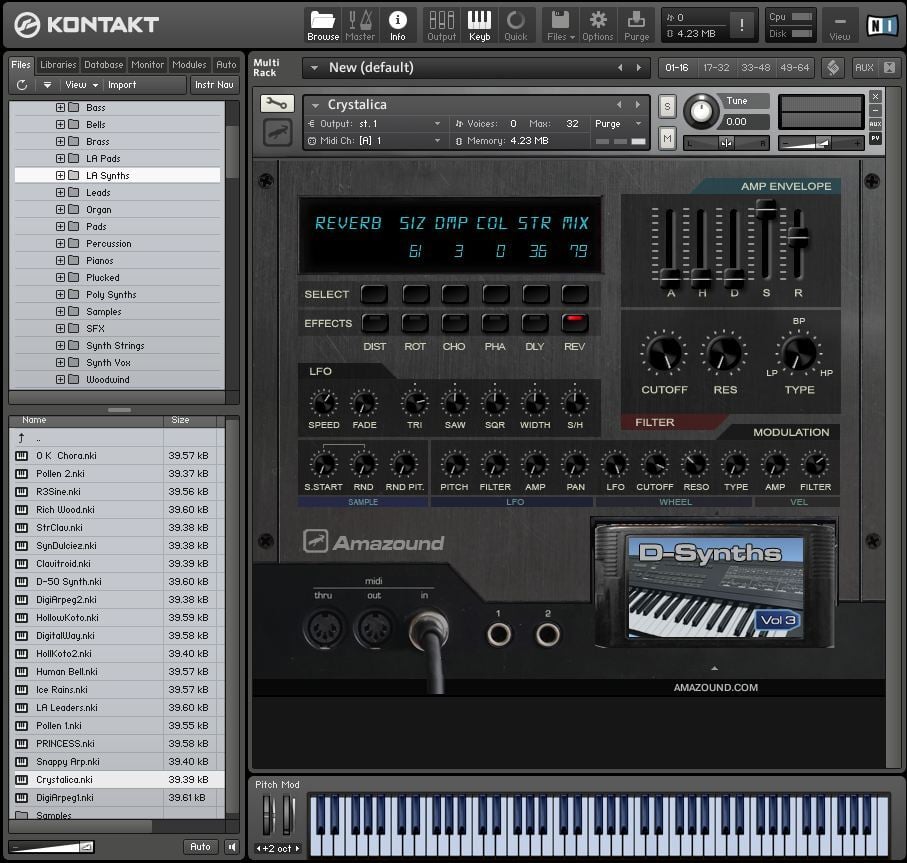
Task: Expand the Pianos folder
Action: [x=60, y=260]
